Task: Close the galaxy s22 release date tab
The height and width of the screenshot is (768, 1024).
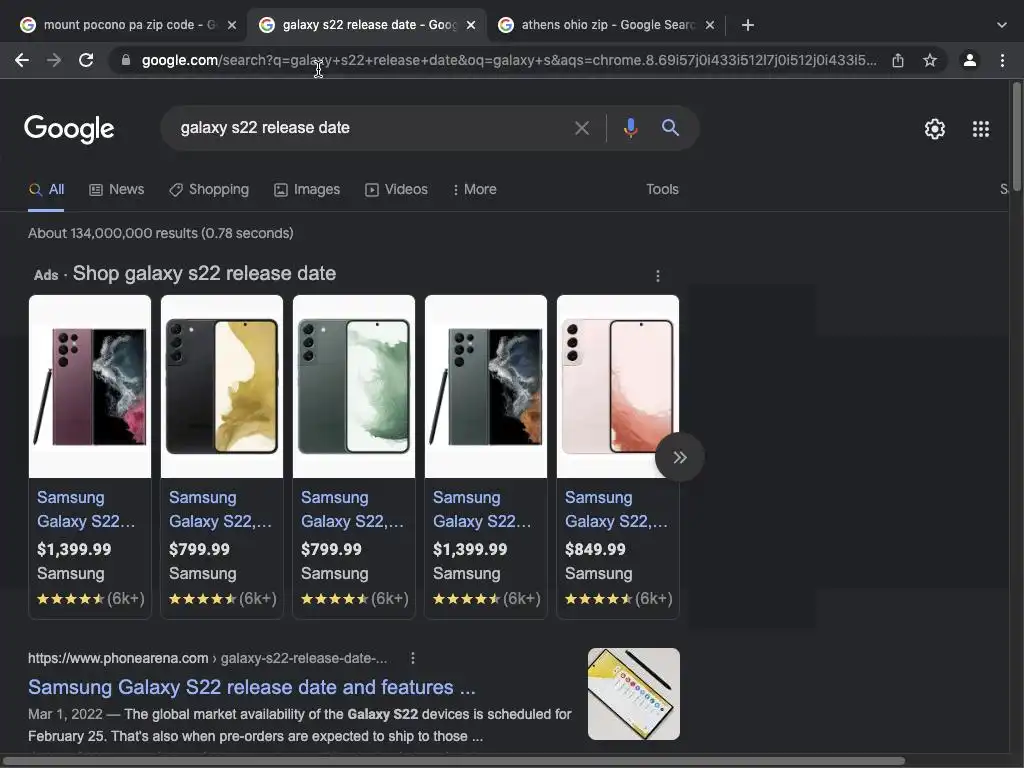Action: click(x=471, y=25)
